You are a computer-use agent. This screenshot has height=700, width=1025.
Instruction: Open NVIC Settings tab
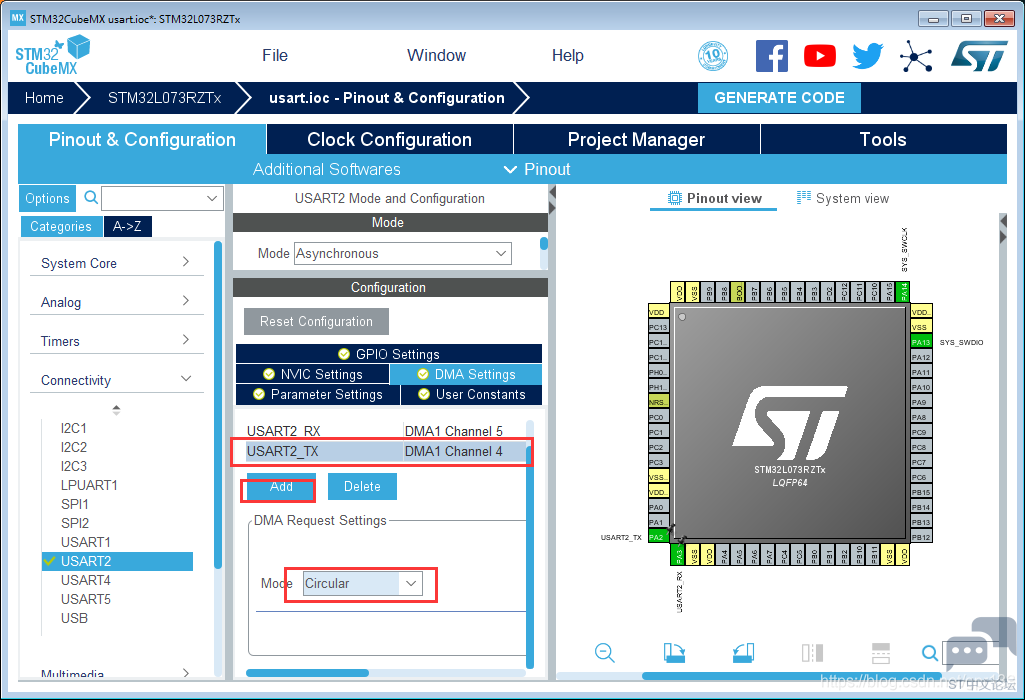(312, 374)
